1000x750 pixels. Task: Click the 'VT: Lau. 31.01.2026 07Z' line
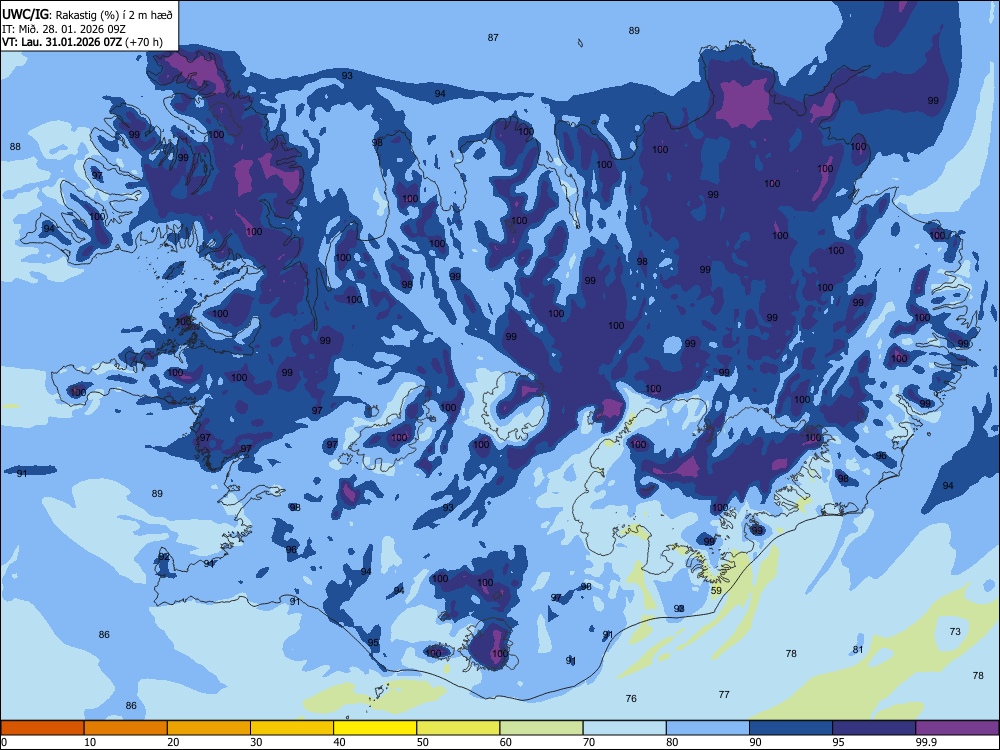click(x=62, y=42)
